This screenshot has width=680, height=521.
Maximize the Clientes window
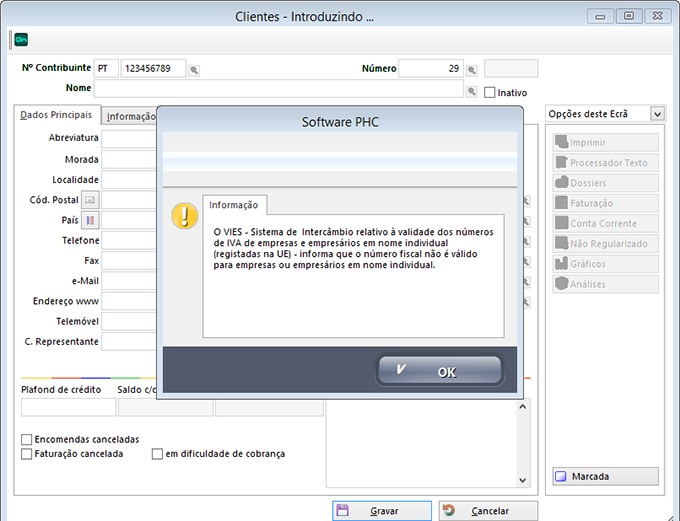(629, 16)
